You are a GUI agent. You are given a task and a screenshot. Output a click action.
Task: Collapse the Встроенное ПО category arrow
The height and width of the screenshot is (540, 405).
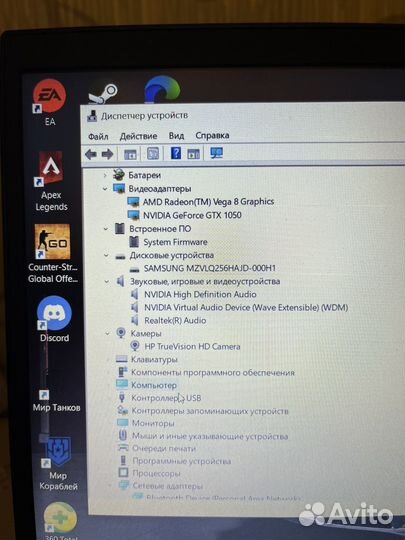click(x=106, y=229)
